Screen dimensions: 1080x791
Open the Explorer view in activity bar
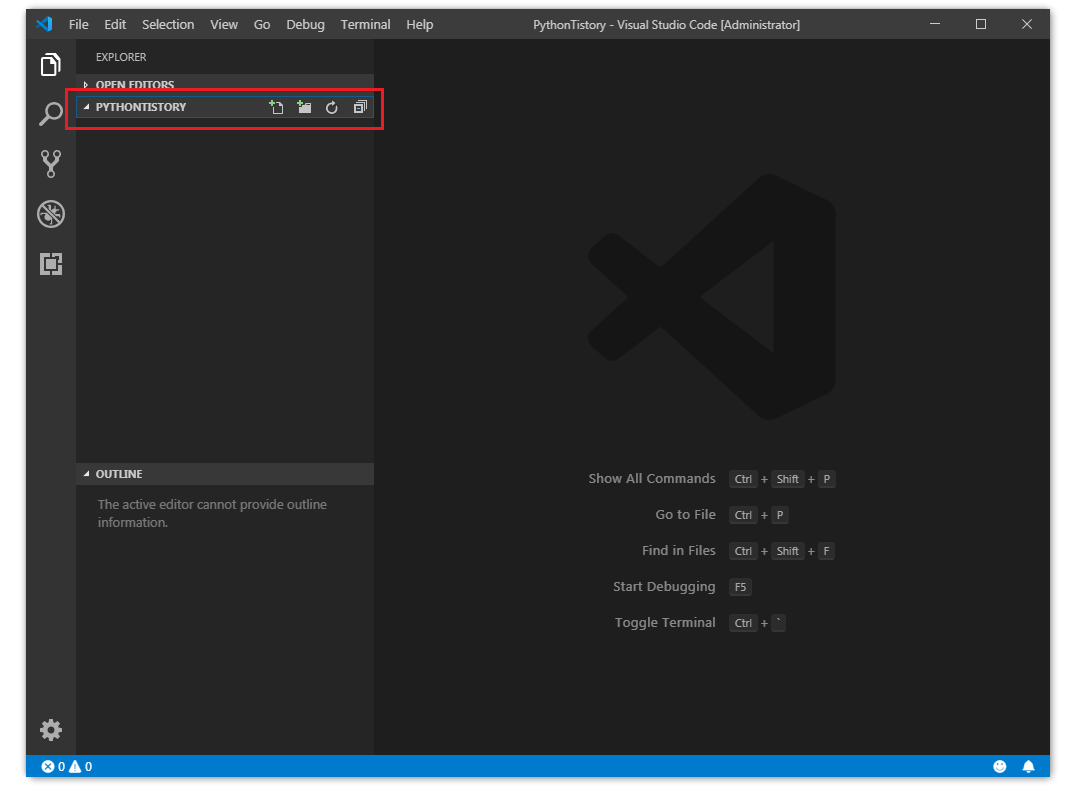(x=50, y=65)
